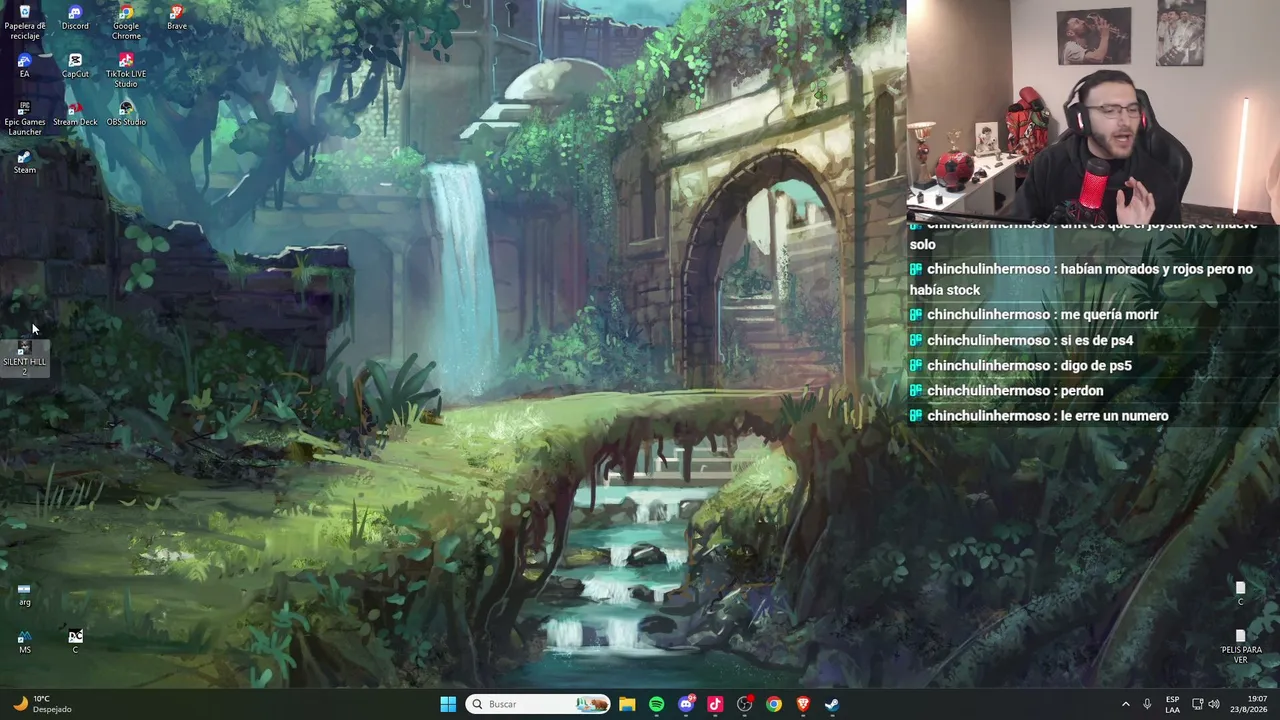
Task: Select the Steam desktop shortcut
Action: pos(25,162)
